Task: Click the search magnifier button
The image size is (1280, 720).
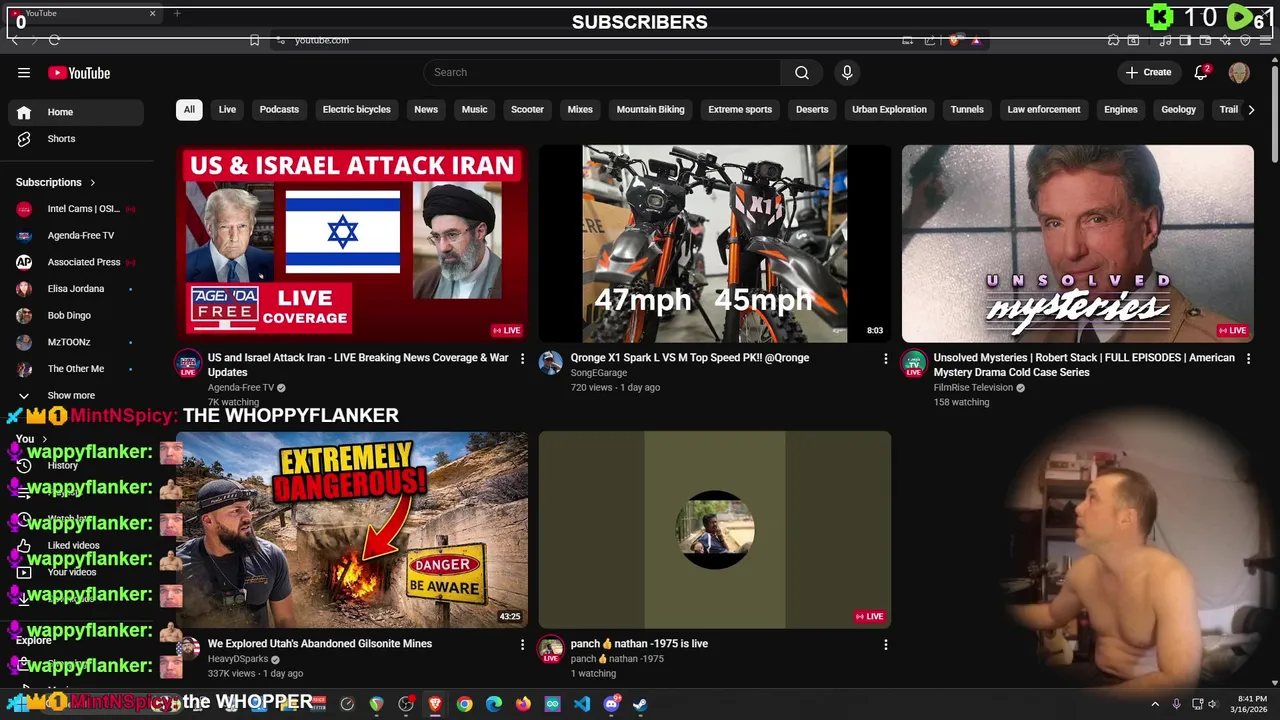Action: tap(802, 72)
